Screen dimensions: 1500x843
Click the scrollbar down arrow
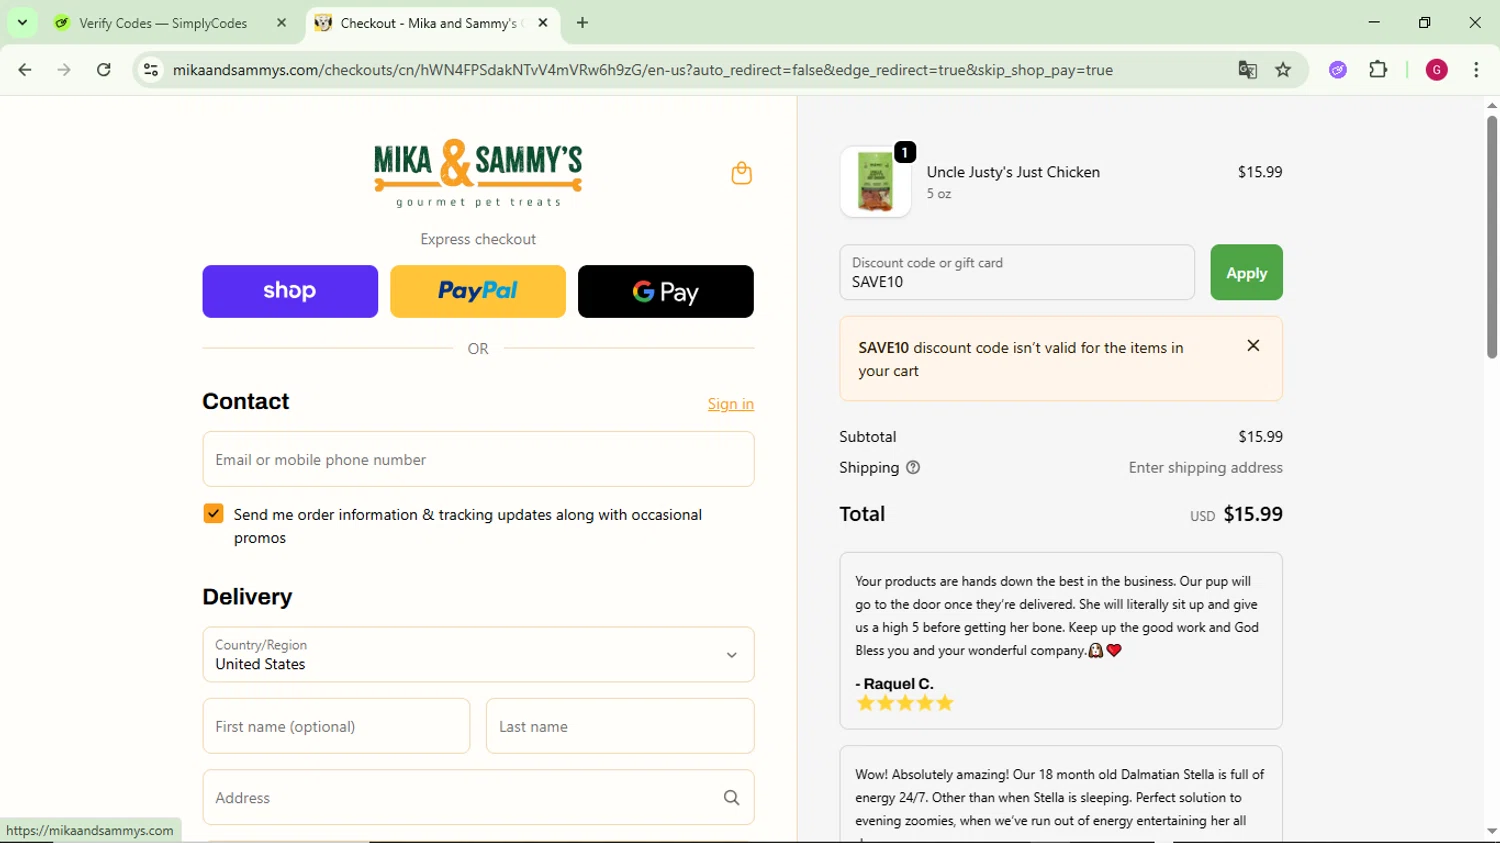[x=1491, y=831]
